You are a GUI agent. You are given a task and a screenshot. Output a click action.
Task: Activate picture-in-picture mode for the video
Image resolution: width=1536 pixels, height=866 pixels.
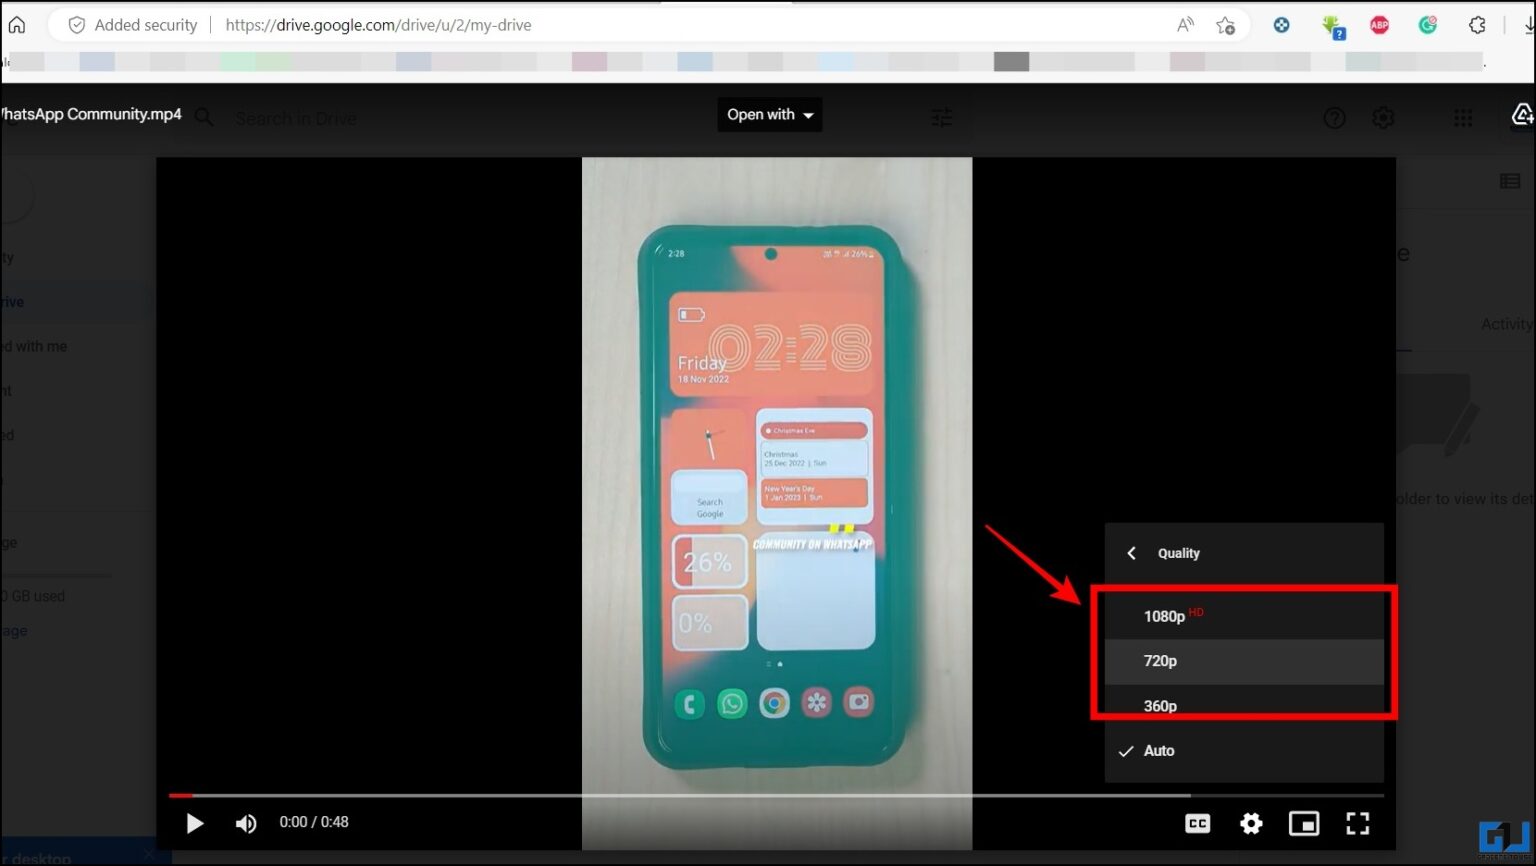[x=1304, y=823]
